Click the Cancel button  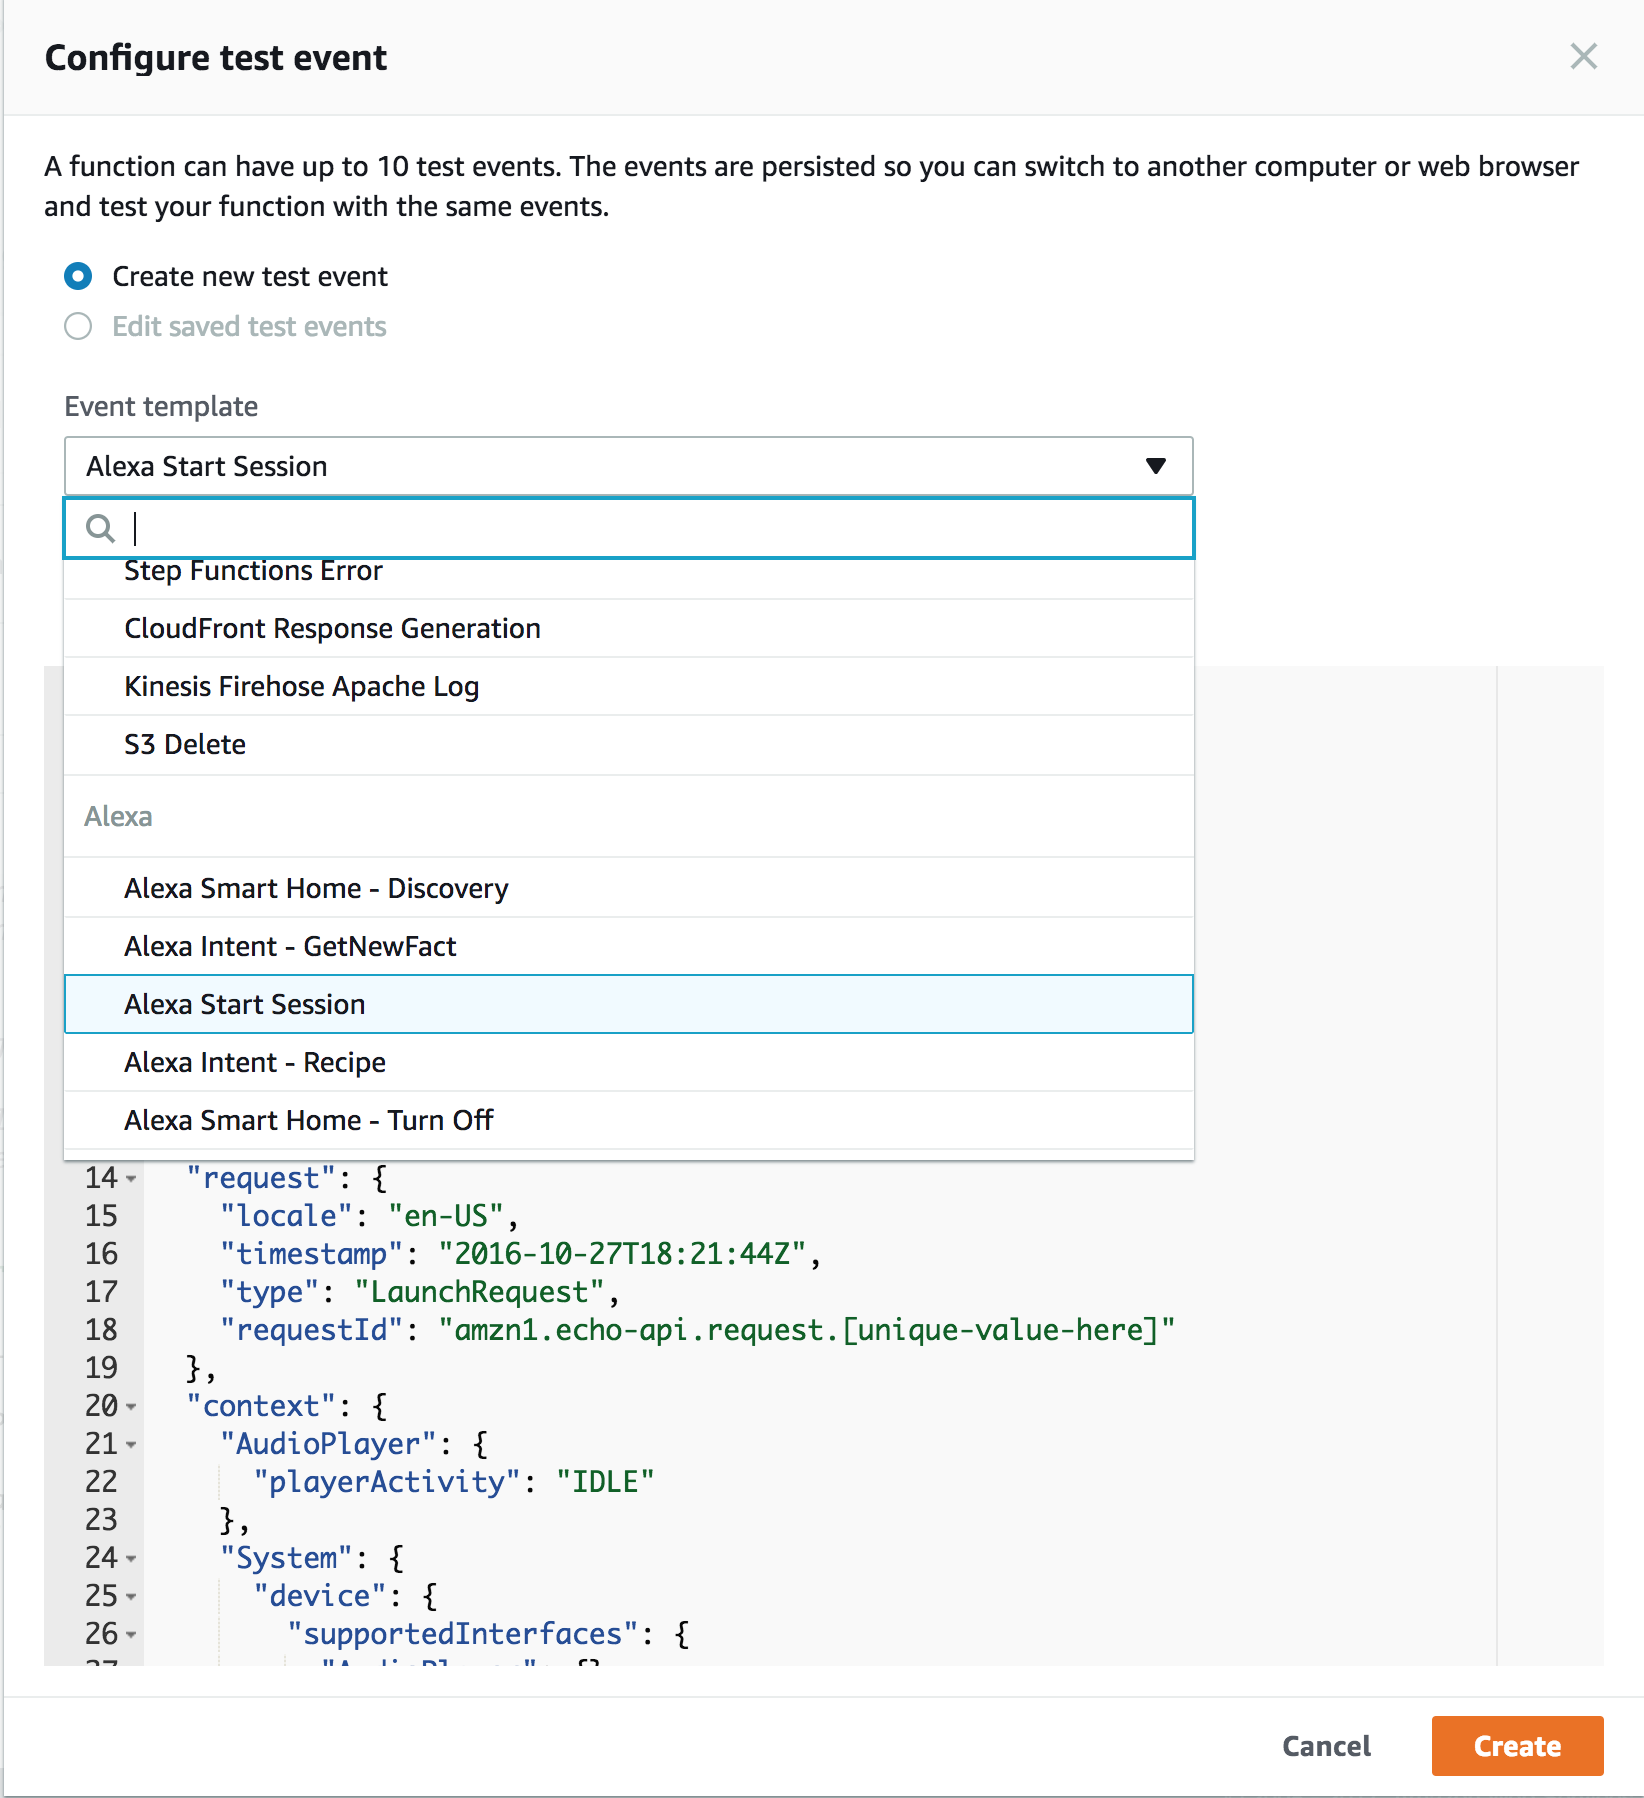(x=1326, y=1746)
